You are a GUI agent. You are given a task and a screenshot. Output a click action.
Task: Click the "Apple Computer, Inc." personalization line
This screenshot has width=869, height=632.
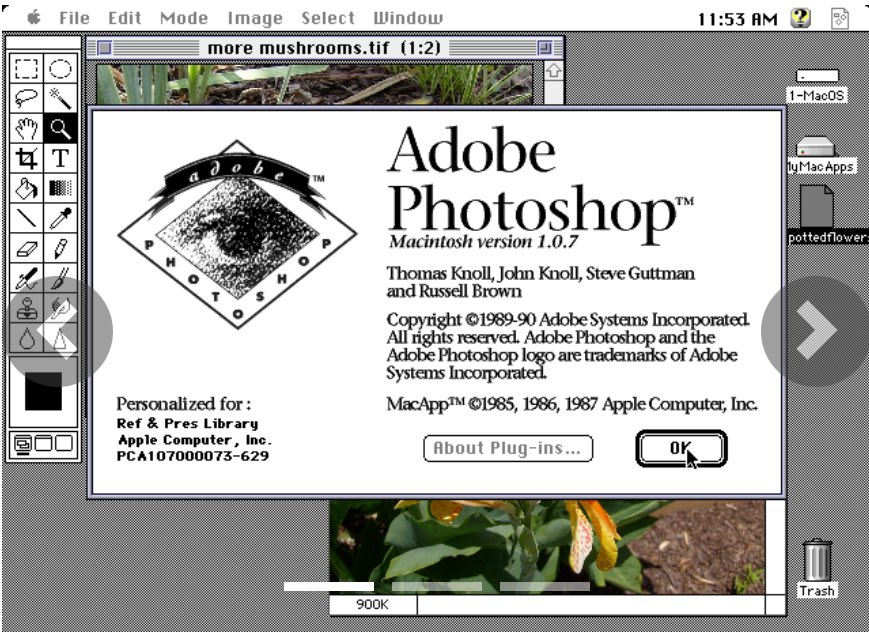click(x=195, y=440)
